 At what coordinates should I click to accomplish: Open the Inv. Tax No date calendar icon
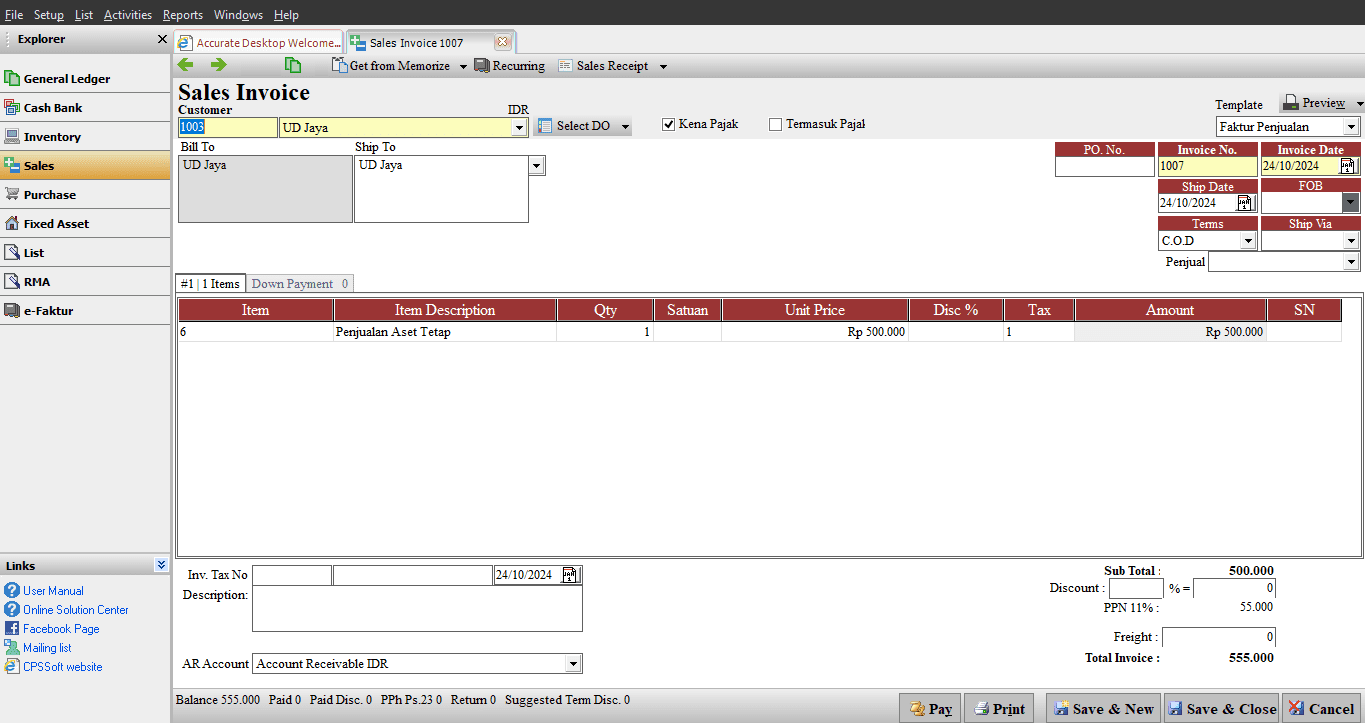click(570, 575)
